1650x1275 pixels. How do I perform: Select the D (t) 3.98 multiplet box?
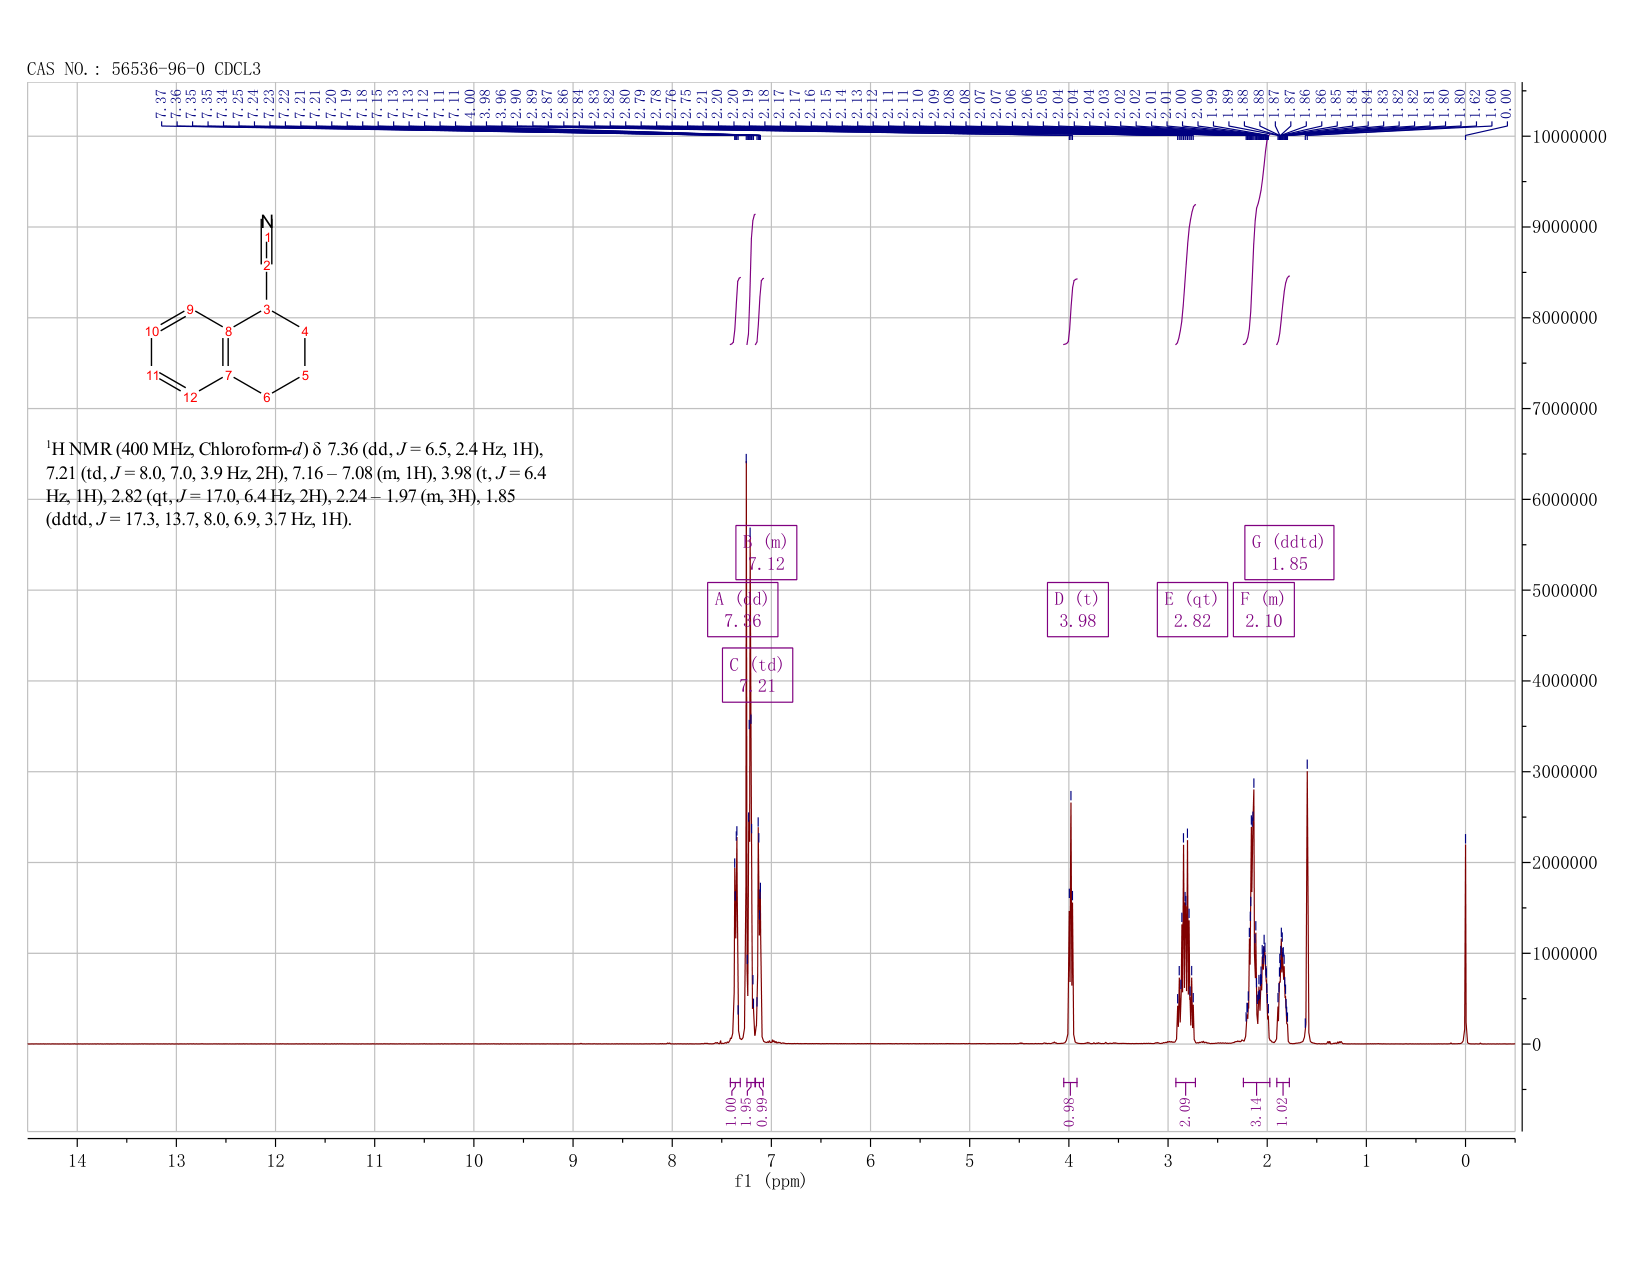(1077, 609)
